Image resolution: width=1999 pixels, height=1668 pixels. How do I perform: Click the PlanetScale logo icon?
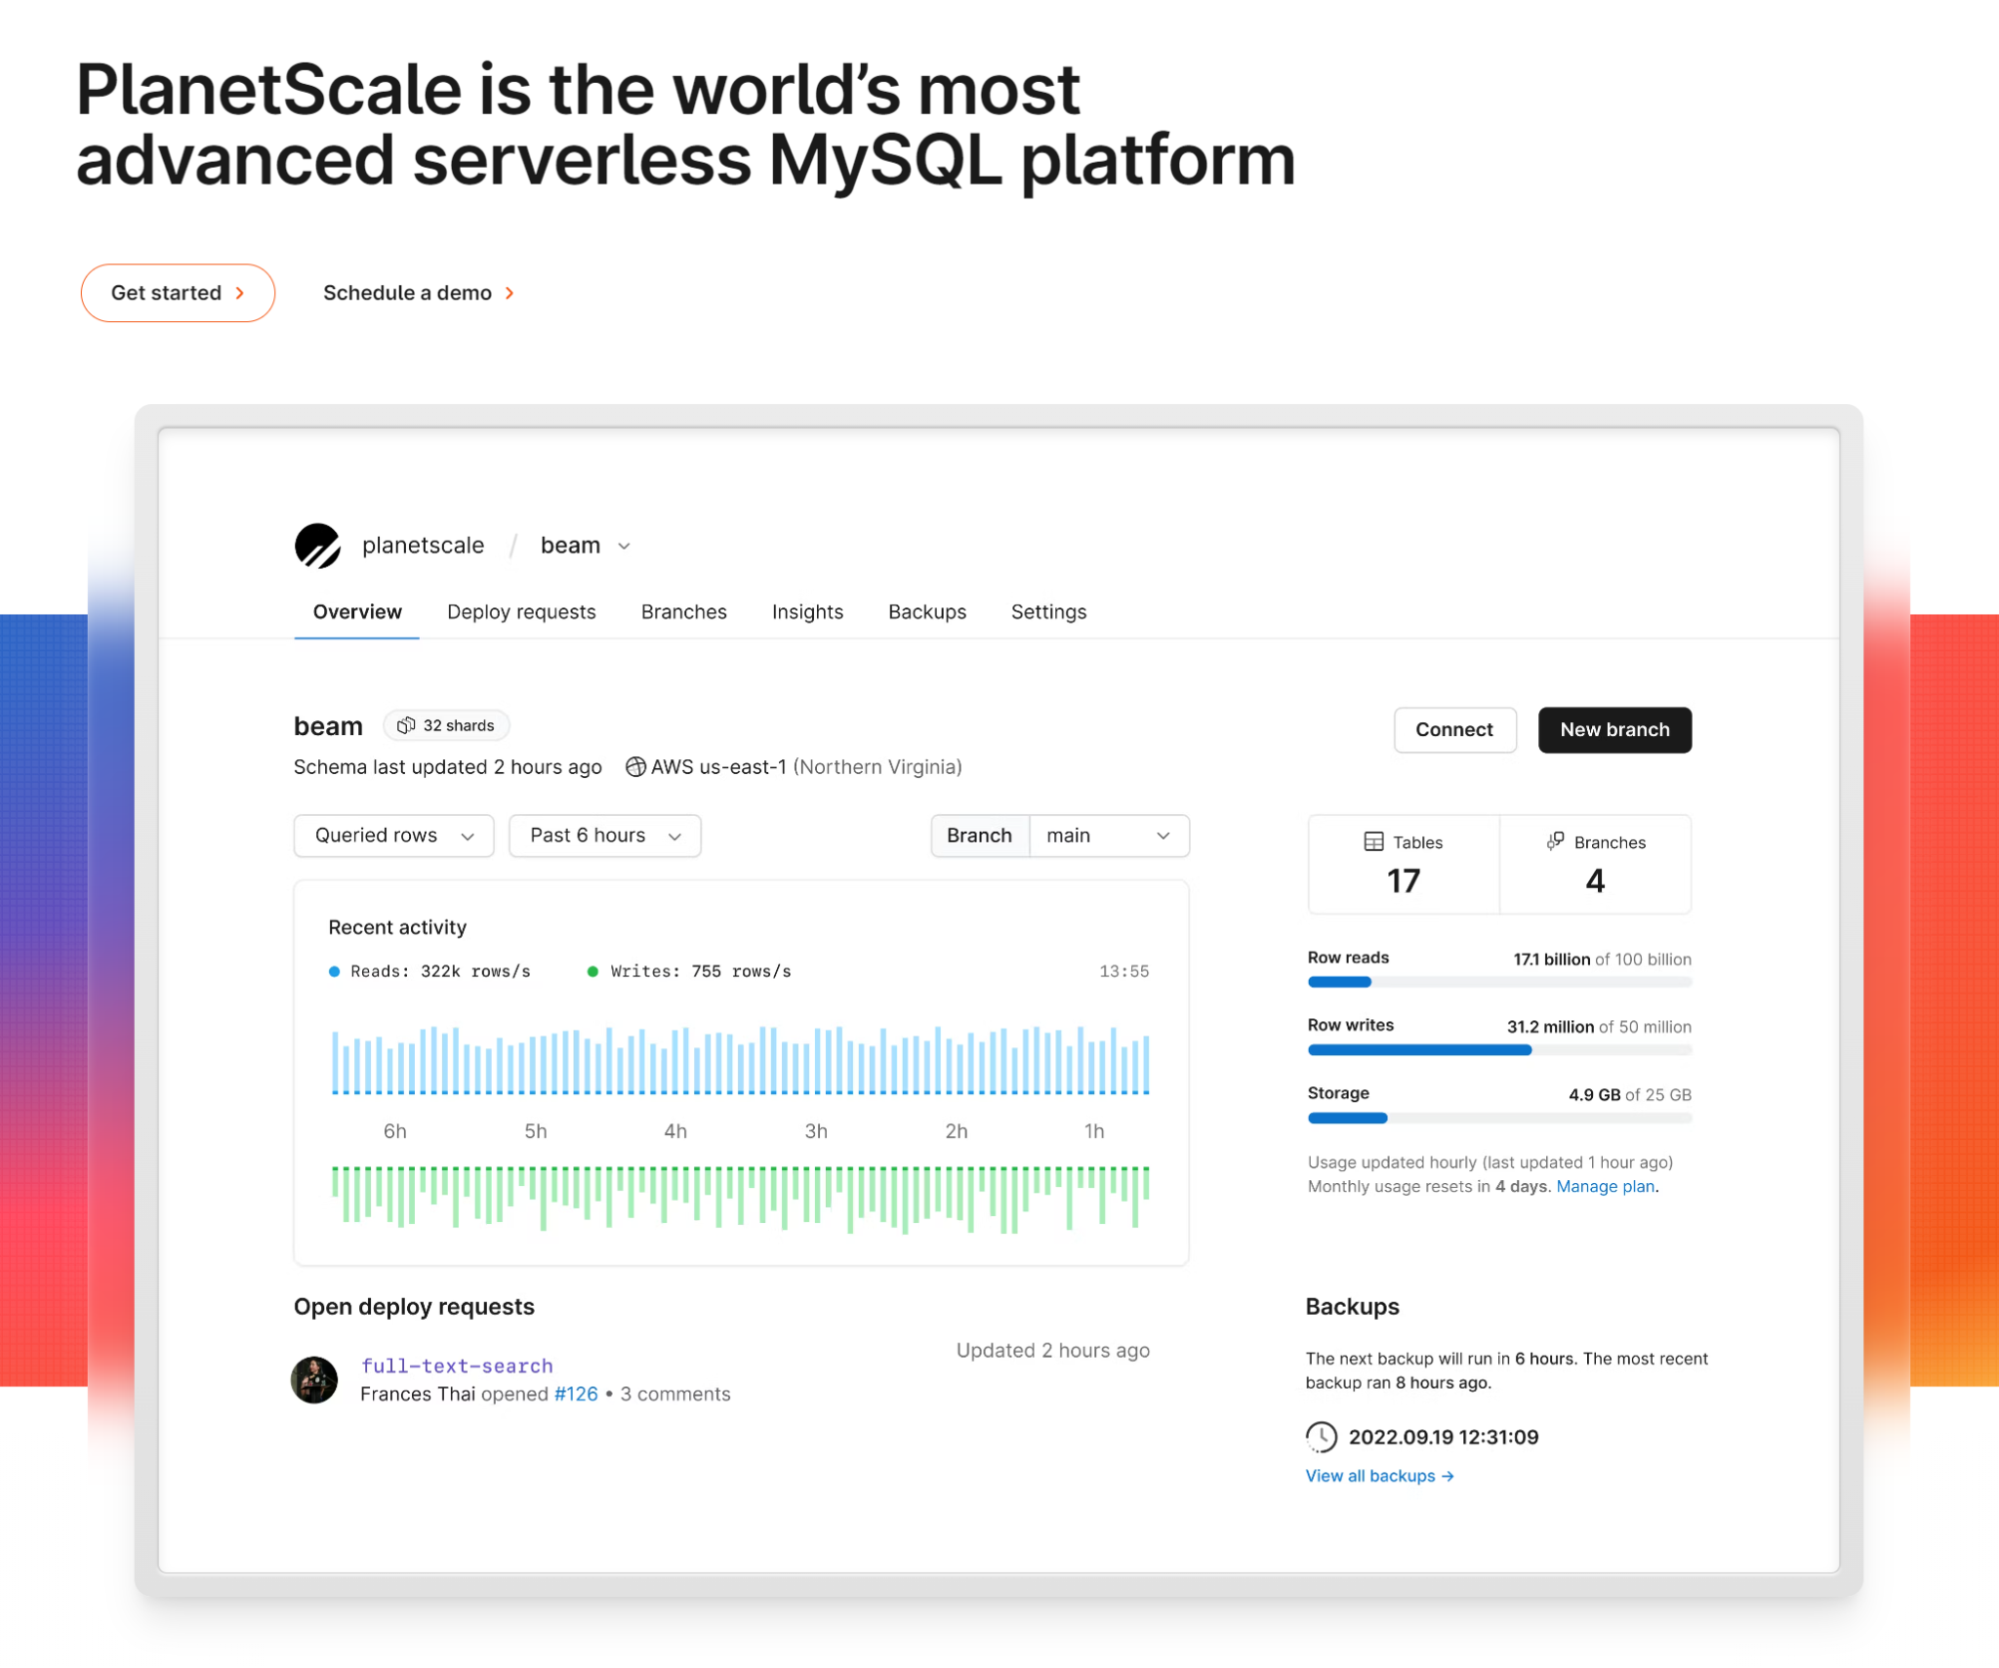[x=317, y=545]
